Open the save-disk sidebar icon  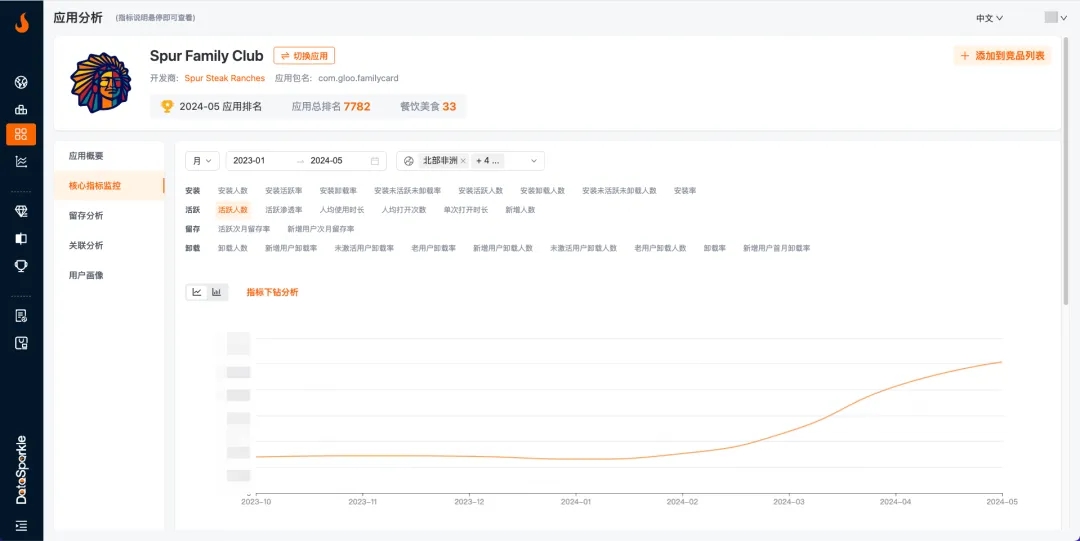pos(21,343)
